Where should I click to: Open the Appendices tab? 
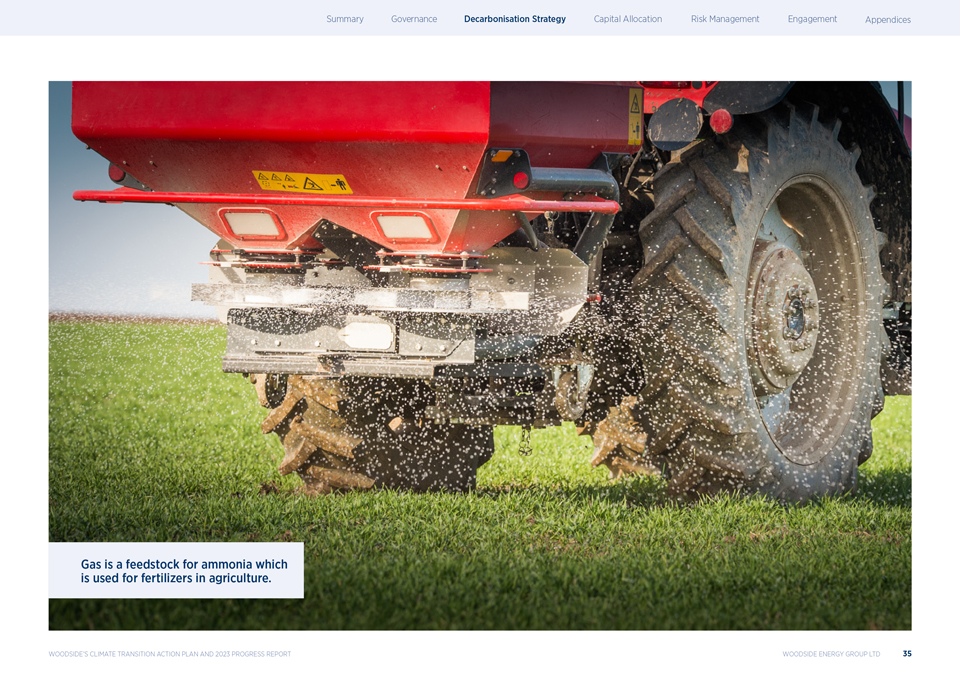[x=888, y=20]
